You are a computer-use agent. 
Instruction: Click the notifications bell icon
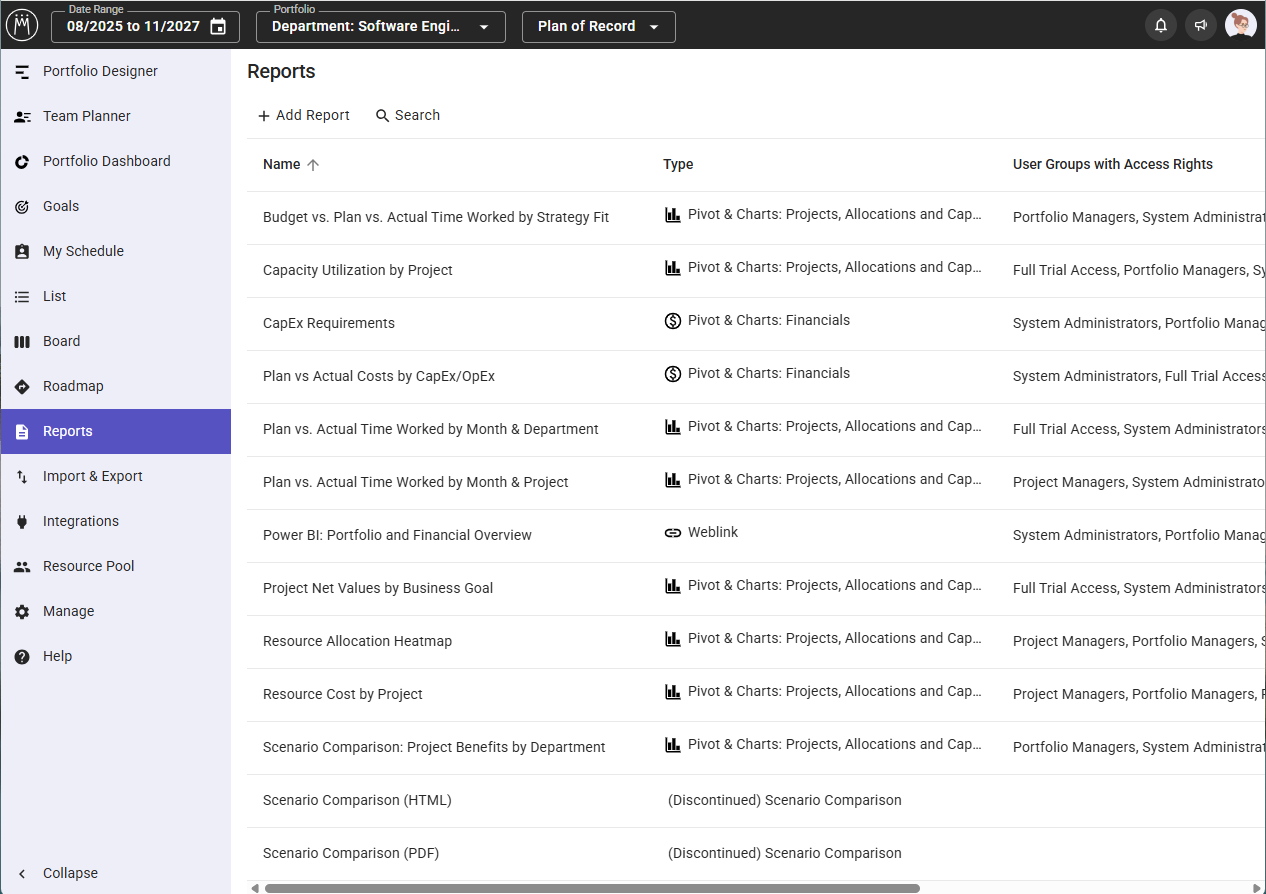(x=1160, y=26)
